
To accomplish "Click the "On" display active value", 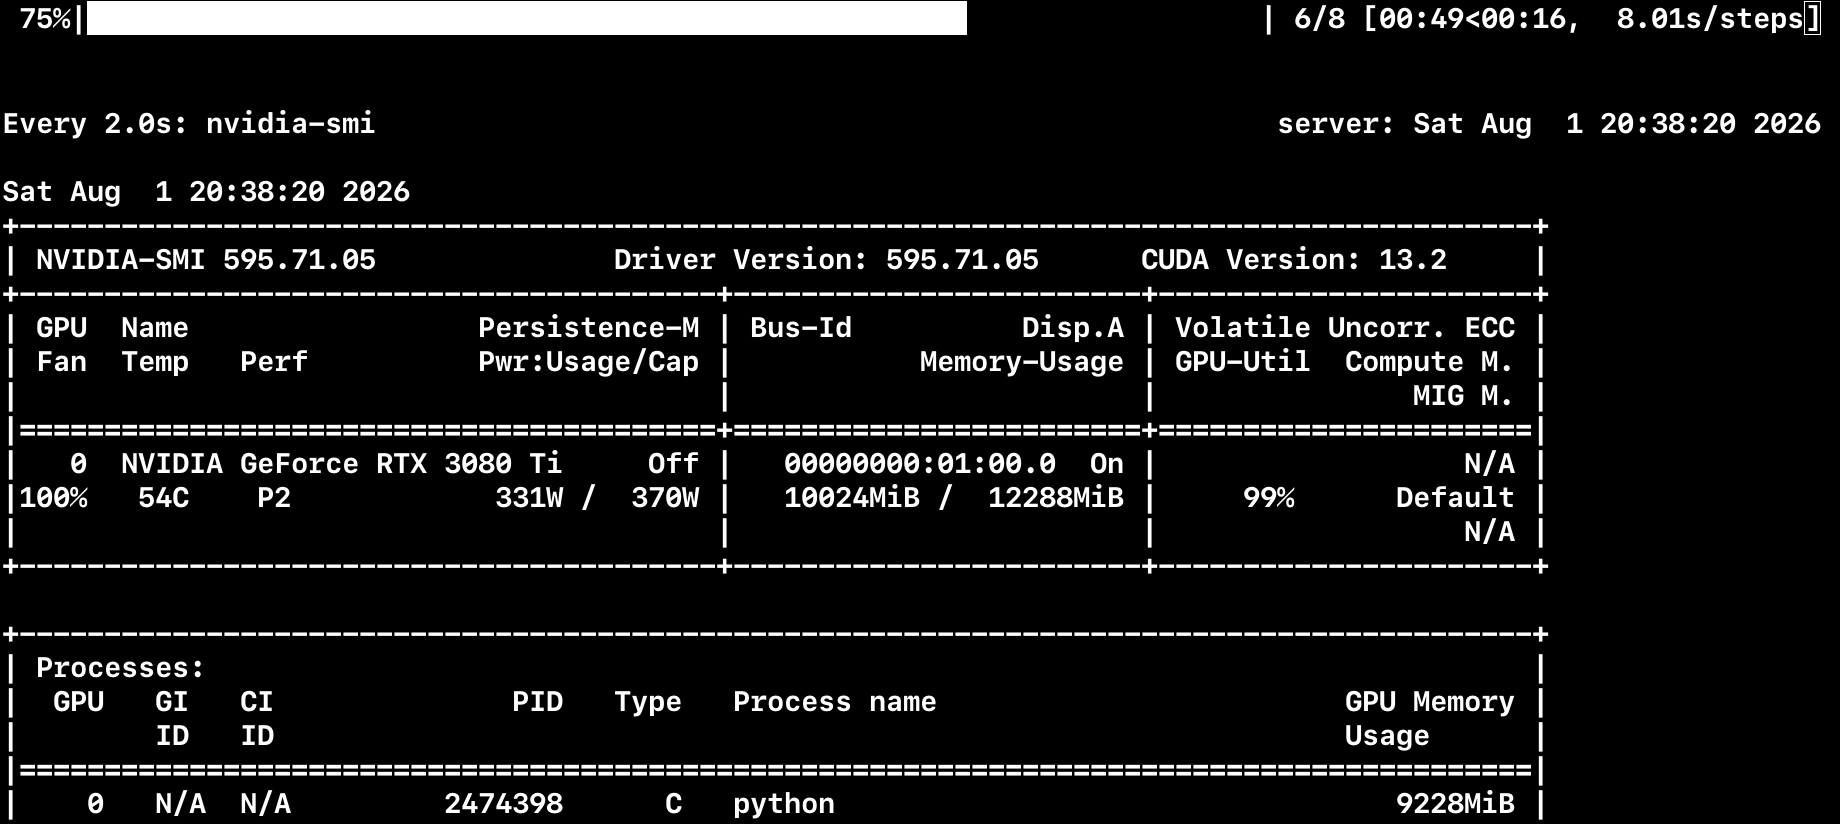I will [x=1107, y=463].
